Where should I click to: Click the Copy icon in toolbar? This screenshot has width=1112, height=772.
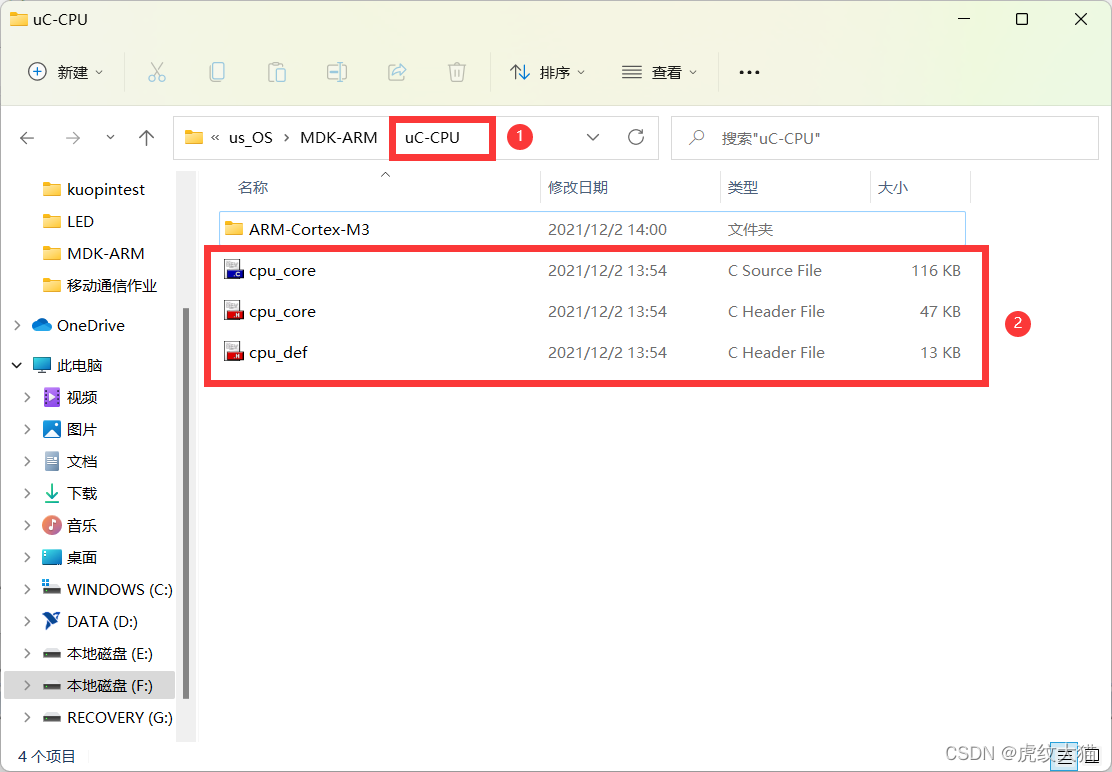pos(217,72)
